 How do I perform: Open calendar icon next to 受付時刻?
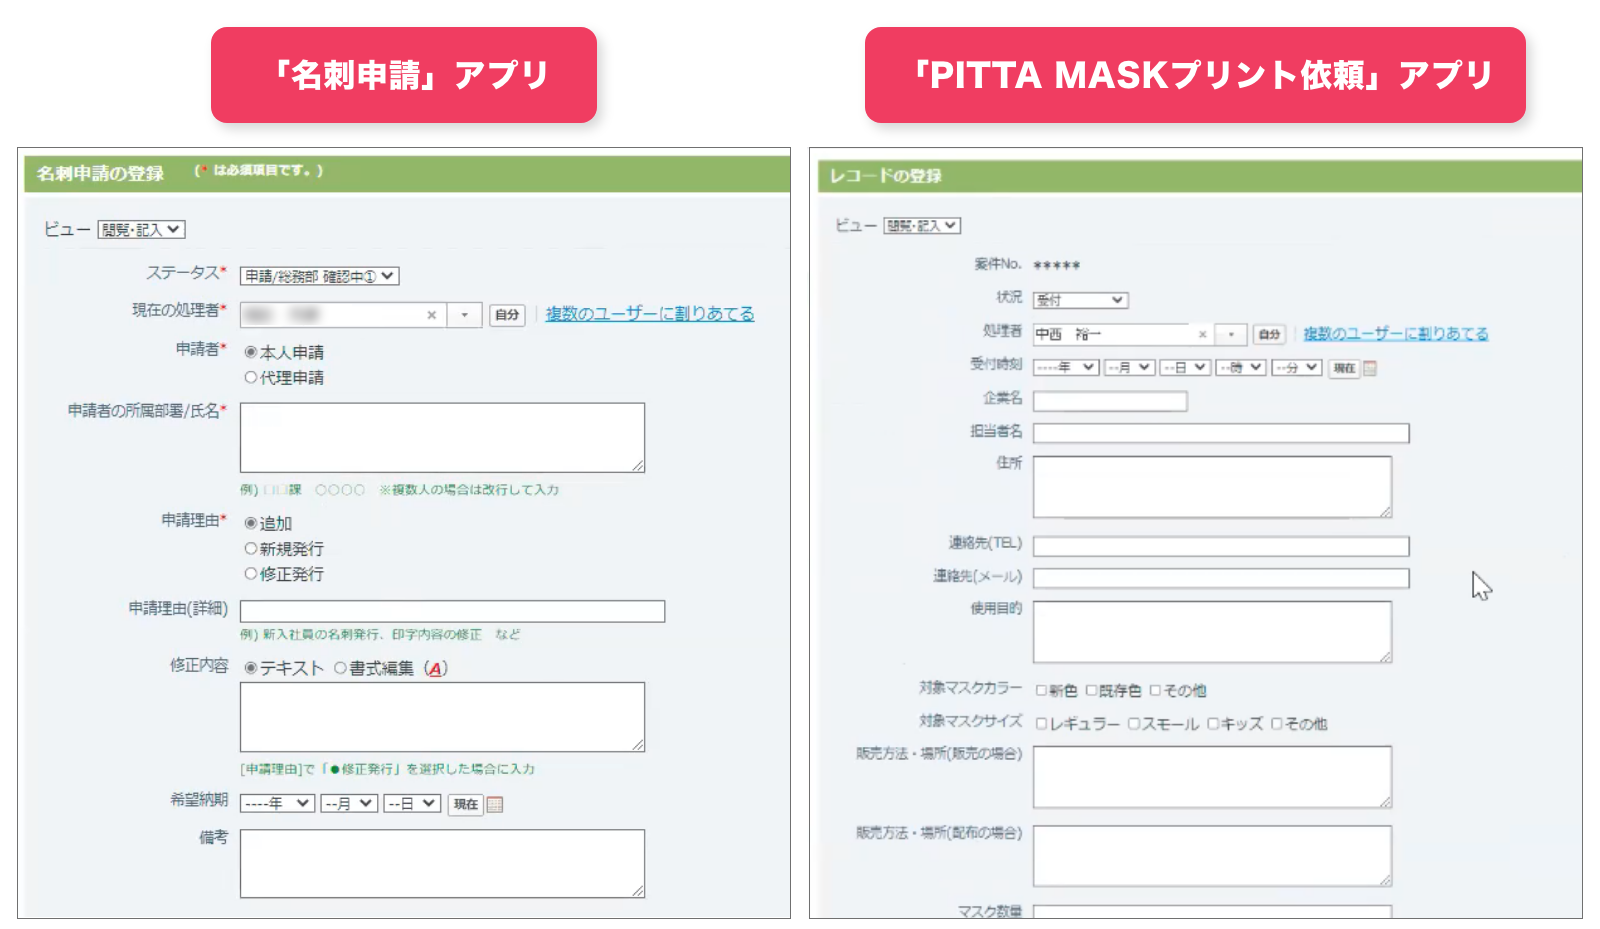pos(1370,369)
